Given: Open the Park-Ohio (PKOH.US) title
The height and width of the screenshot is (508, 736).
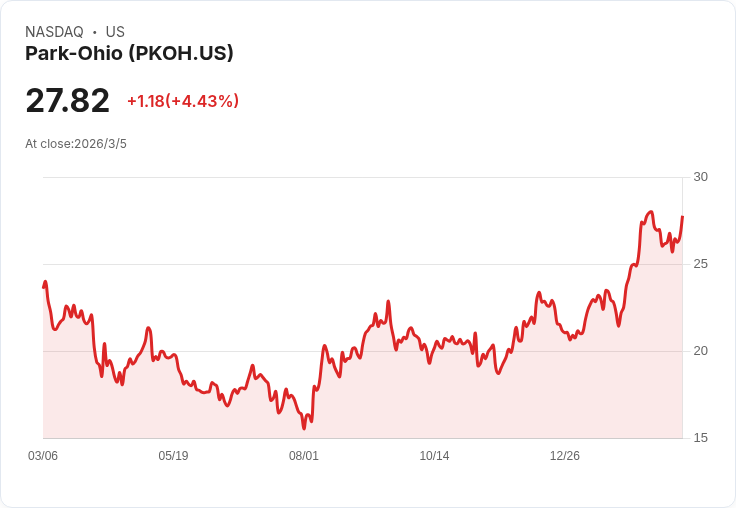Looking at the screenshot, I should (x=129, y=53).
